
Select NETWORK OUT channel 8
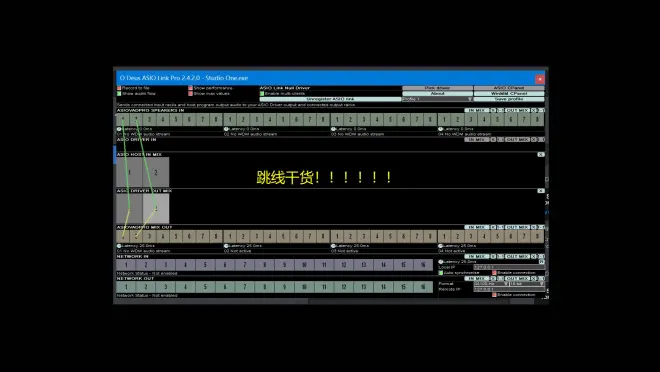[x=264, y=287]
